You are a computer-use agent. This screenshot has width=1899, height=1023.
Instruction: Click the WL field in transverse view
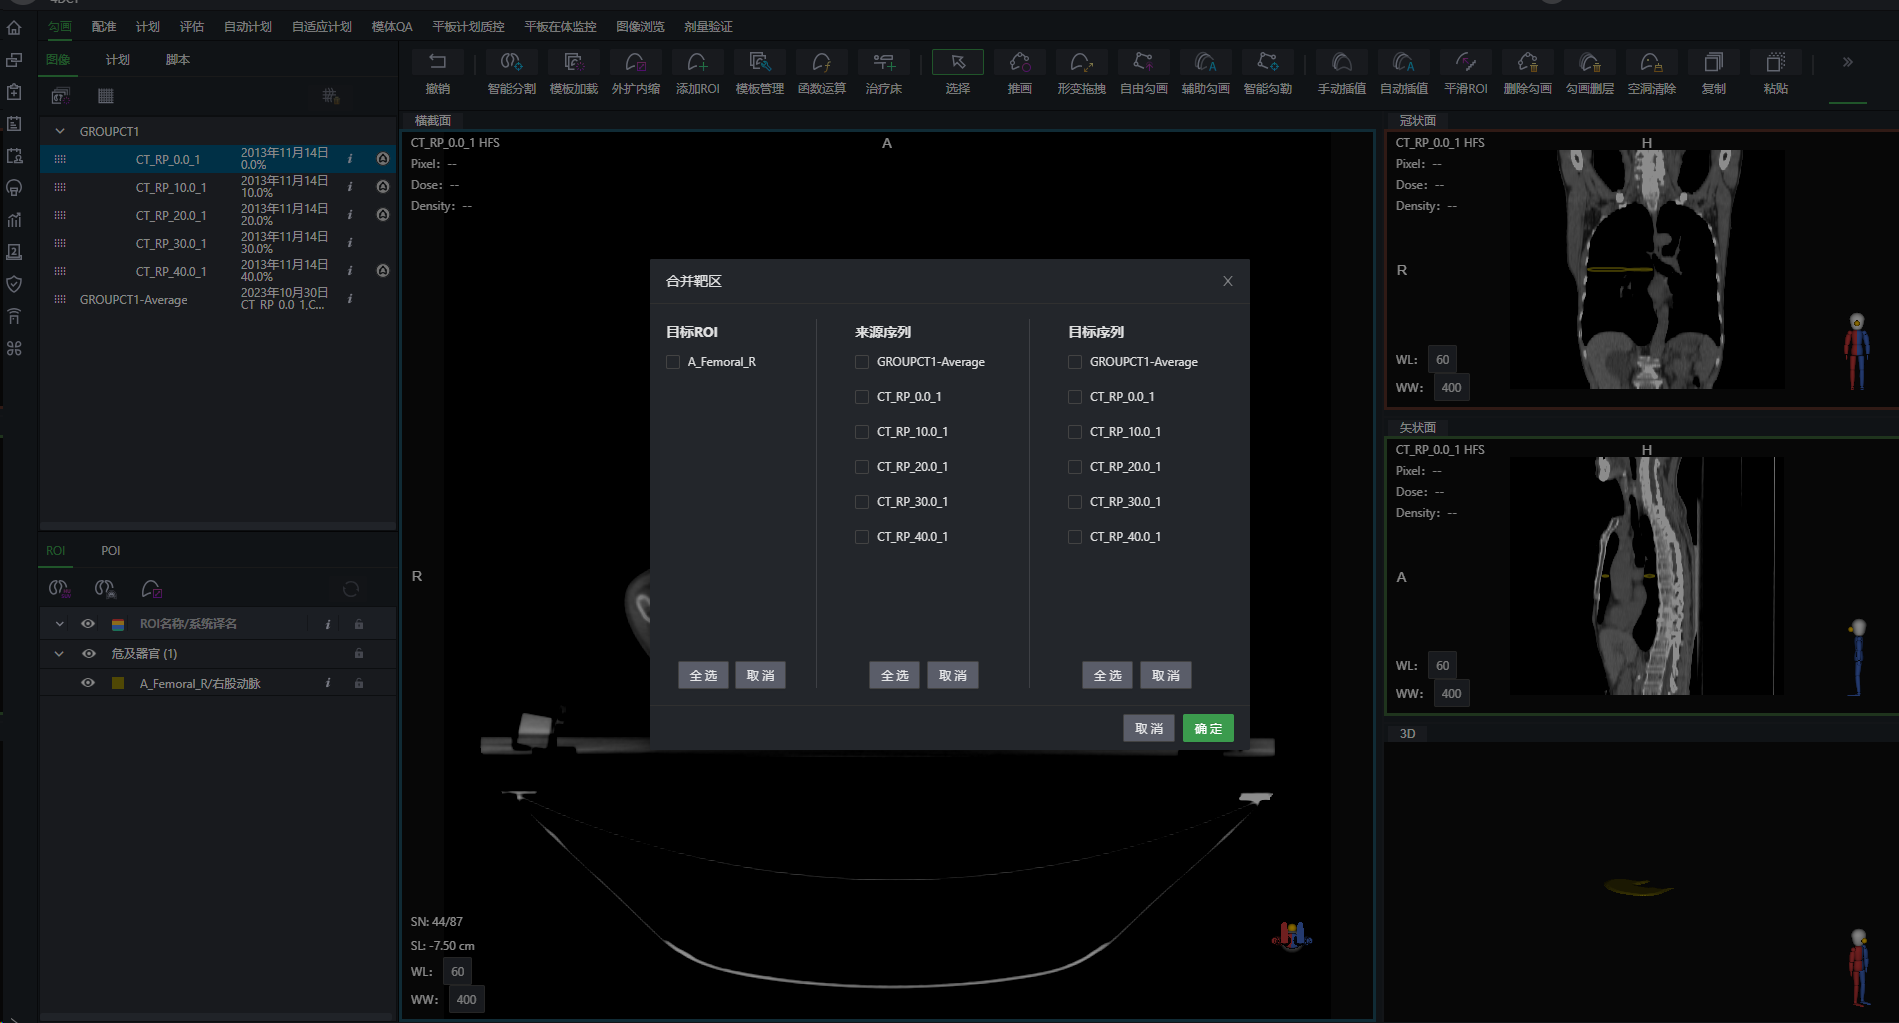457,972
